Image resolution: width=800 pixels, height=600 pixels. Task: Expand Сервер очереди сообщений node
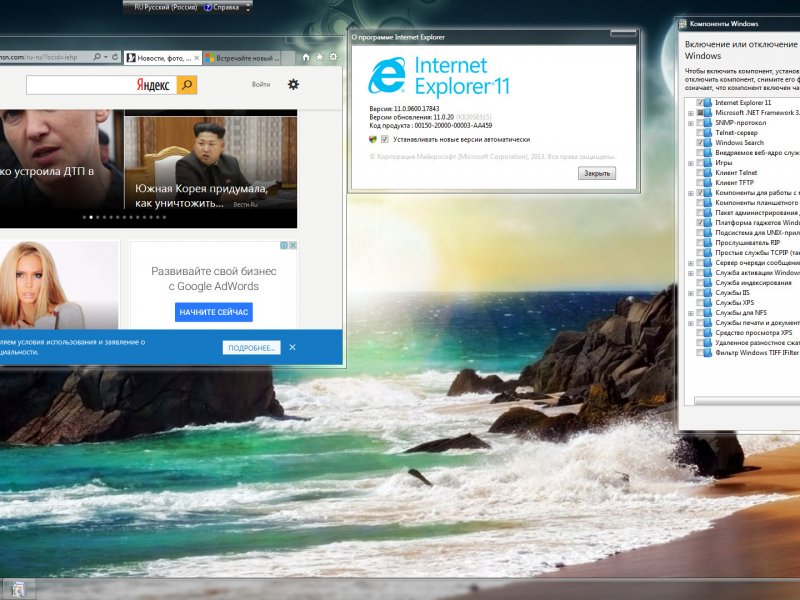(691, 263)
